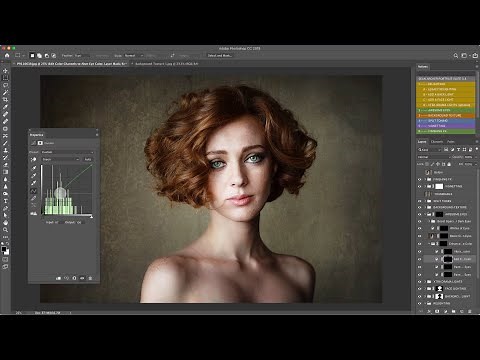Open the Search icon at top right

point(456,56)
